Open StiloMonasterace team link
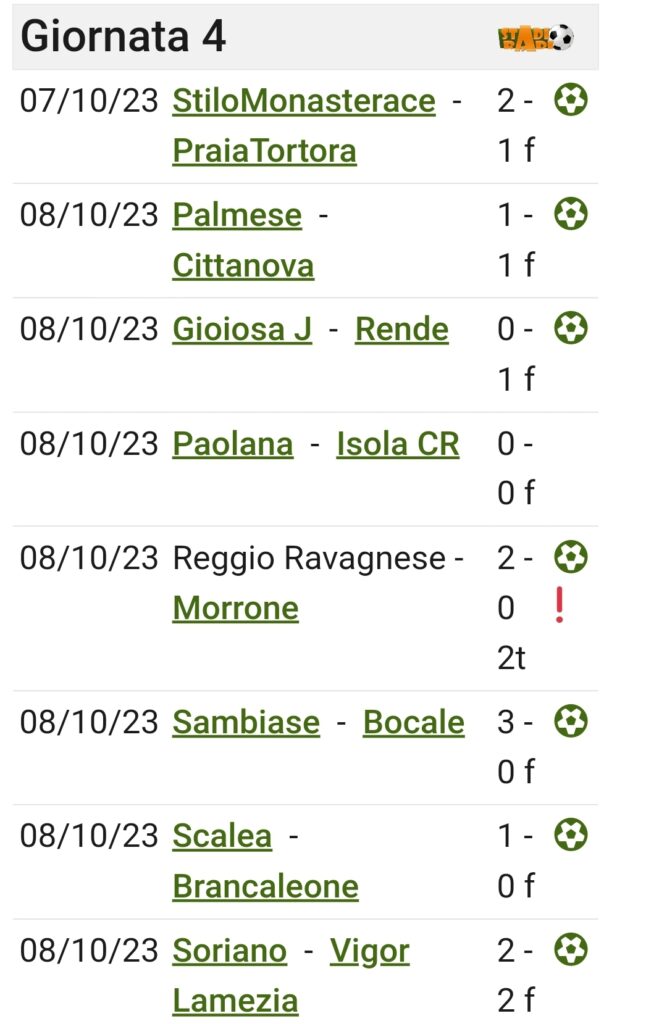 tap(304, 101)
